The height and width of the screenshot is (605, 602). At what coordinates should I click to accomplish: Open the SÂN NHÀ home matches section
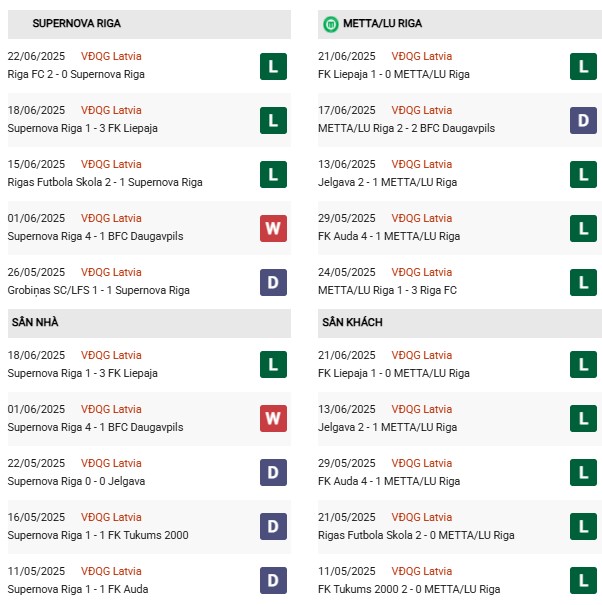coord(35,322)
